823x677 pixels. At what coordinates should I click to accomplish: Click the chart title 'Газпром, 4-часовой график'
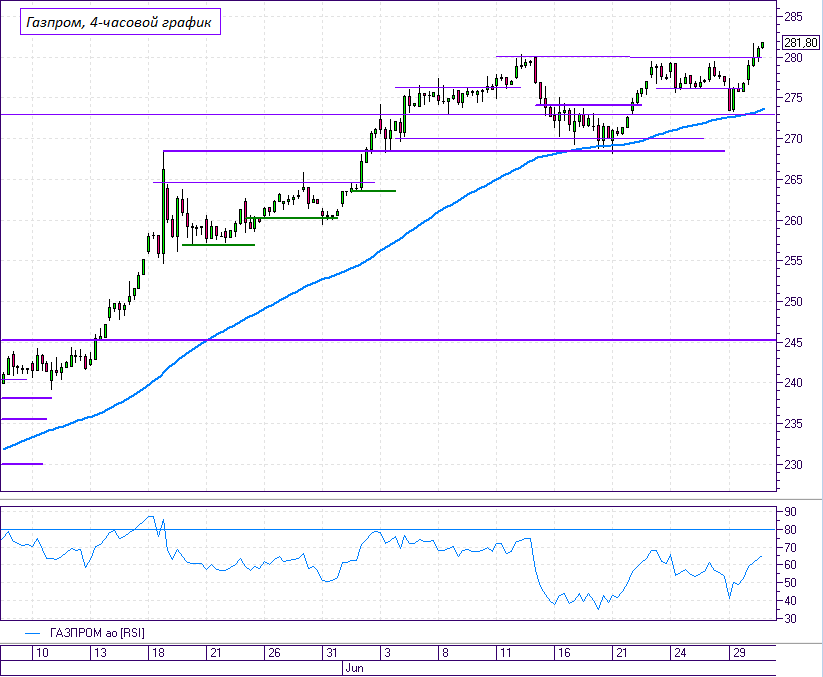119,22
